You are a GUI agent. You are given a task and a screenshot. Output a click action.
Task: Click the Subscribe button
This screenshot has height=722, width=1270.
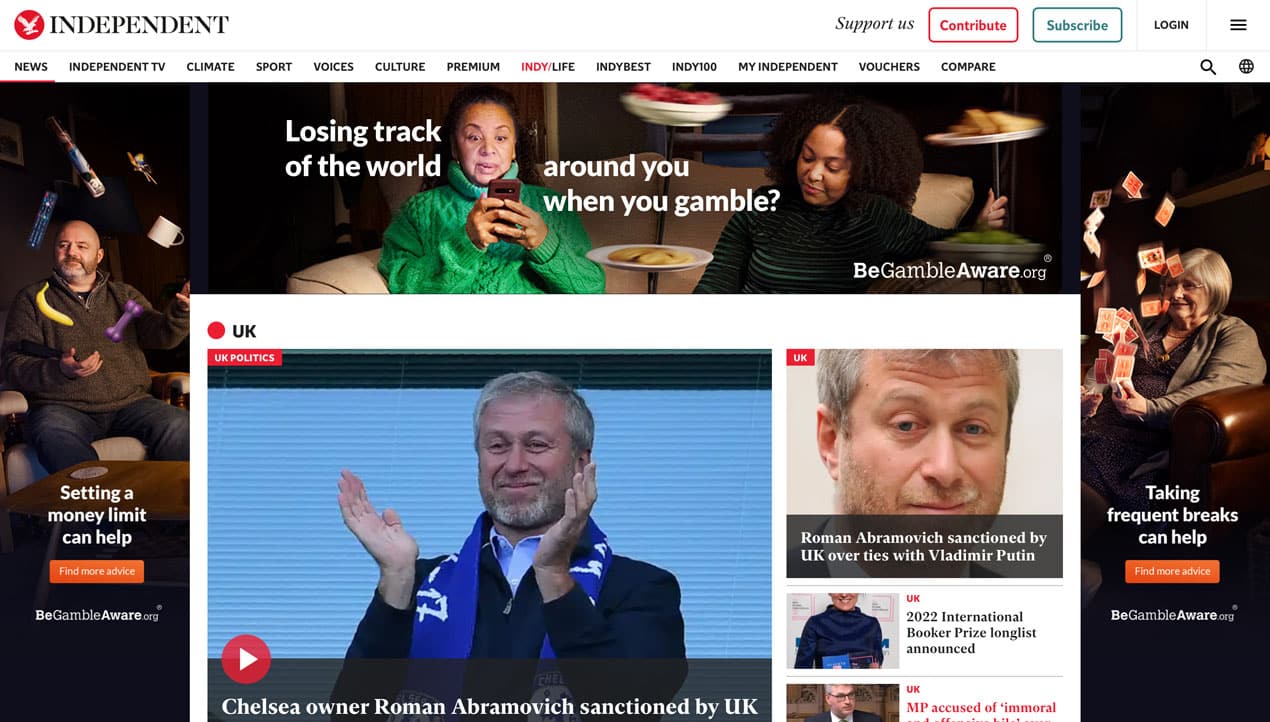(1077, 25)
